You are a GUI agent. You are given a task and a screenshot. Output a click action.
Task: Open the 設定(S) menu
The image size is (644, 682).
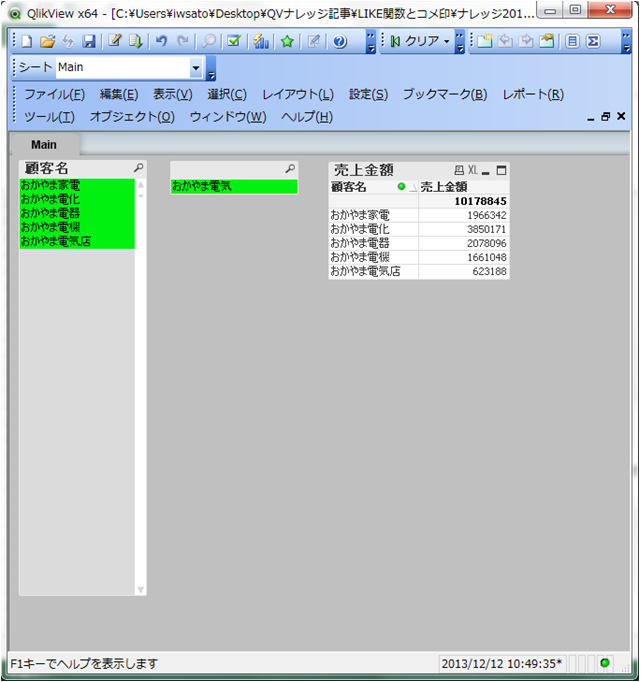click(x=368, y=94)
